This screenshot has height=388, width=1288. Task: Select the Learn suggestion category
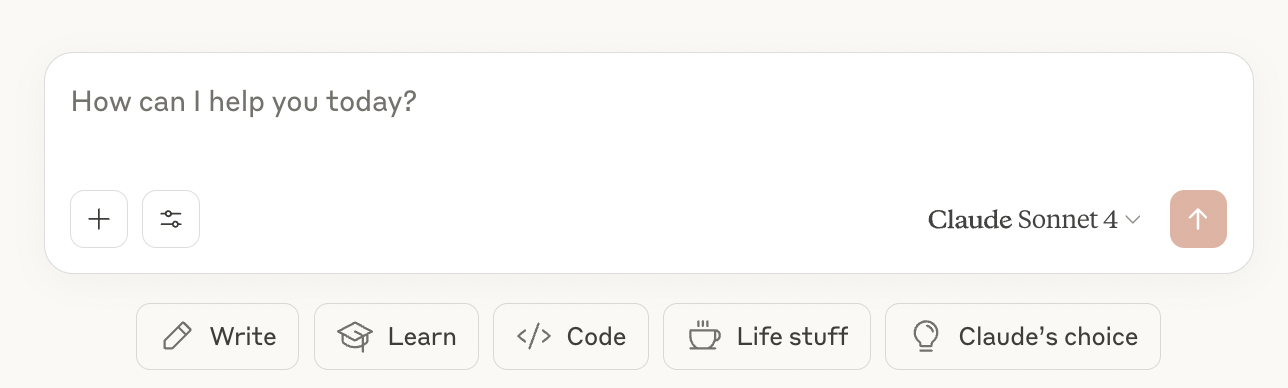pos(396,337)
